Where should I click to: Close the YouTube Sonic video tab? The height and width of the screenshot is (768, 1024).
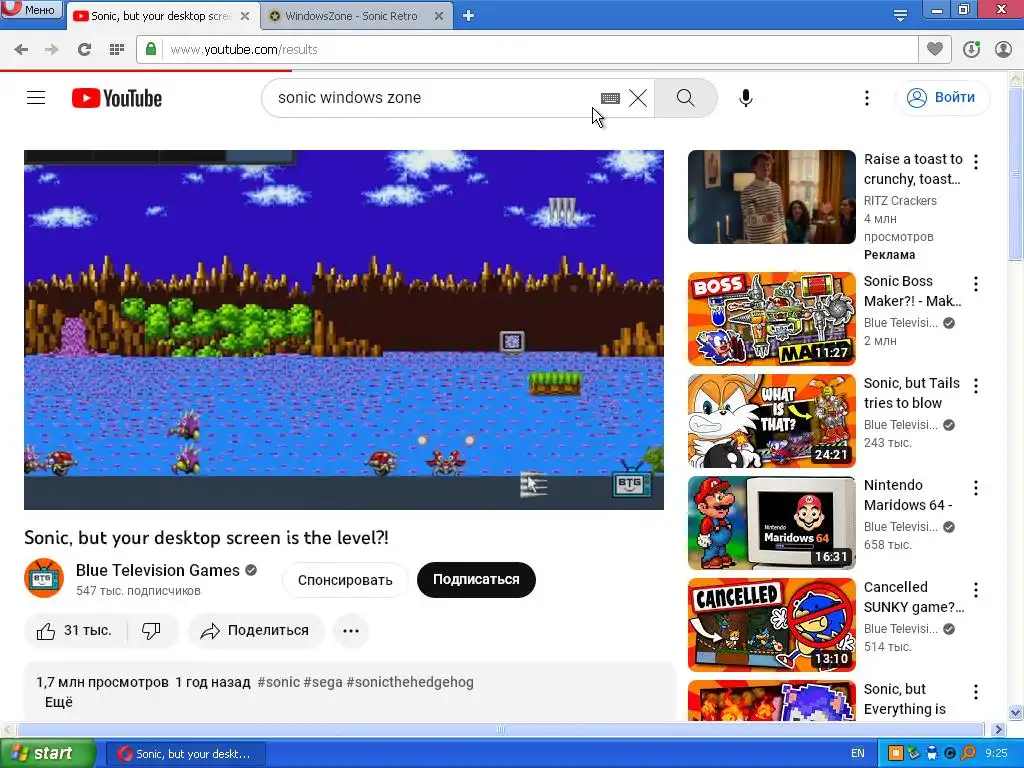click(x=245, y=16)
